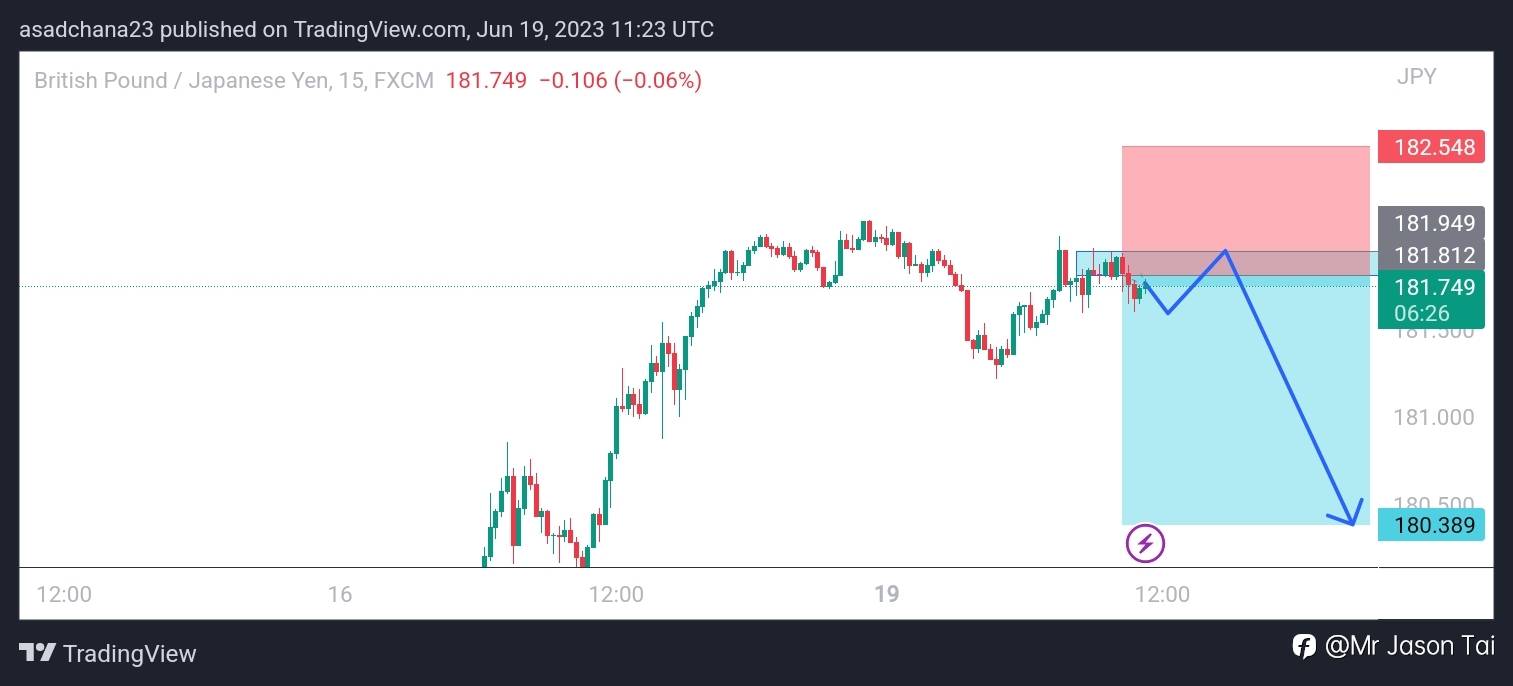Click the @Mr Jason Tai handle

(x=1409, y=646)
